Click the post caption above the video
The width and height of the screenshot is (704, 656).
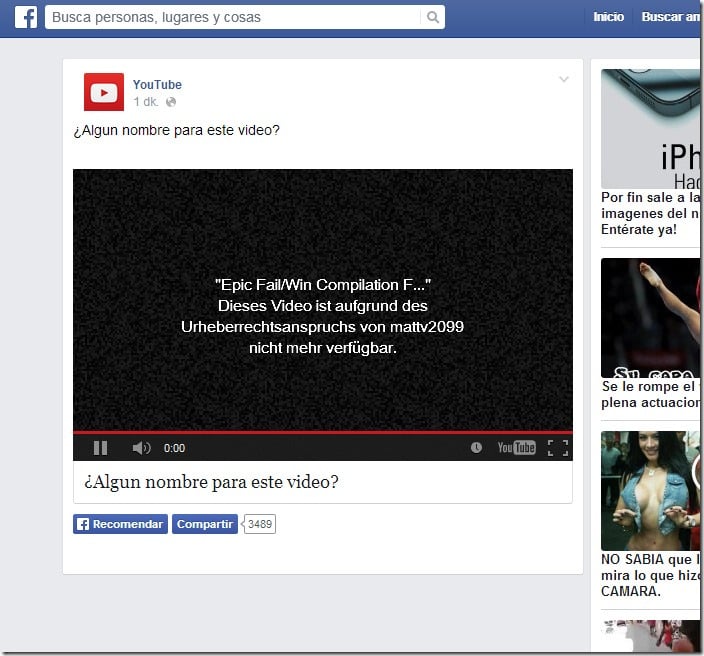point(176,130)
